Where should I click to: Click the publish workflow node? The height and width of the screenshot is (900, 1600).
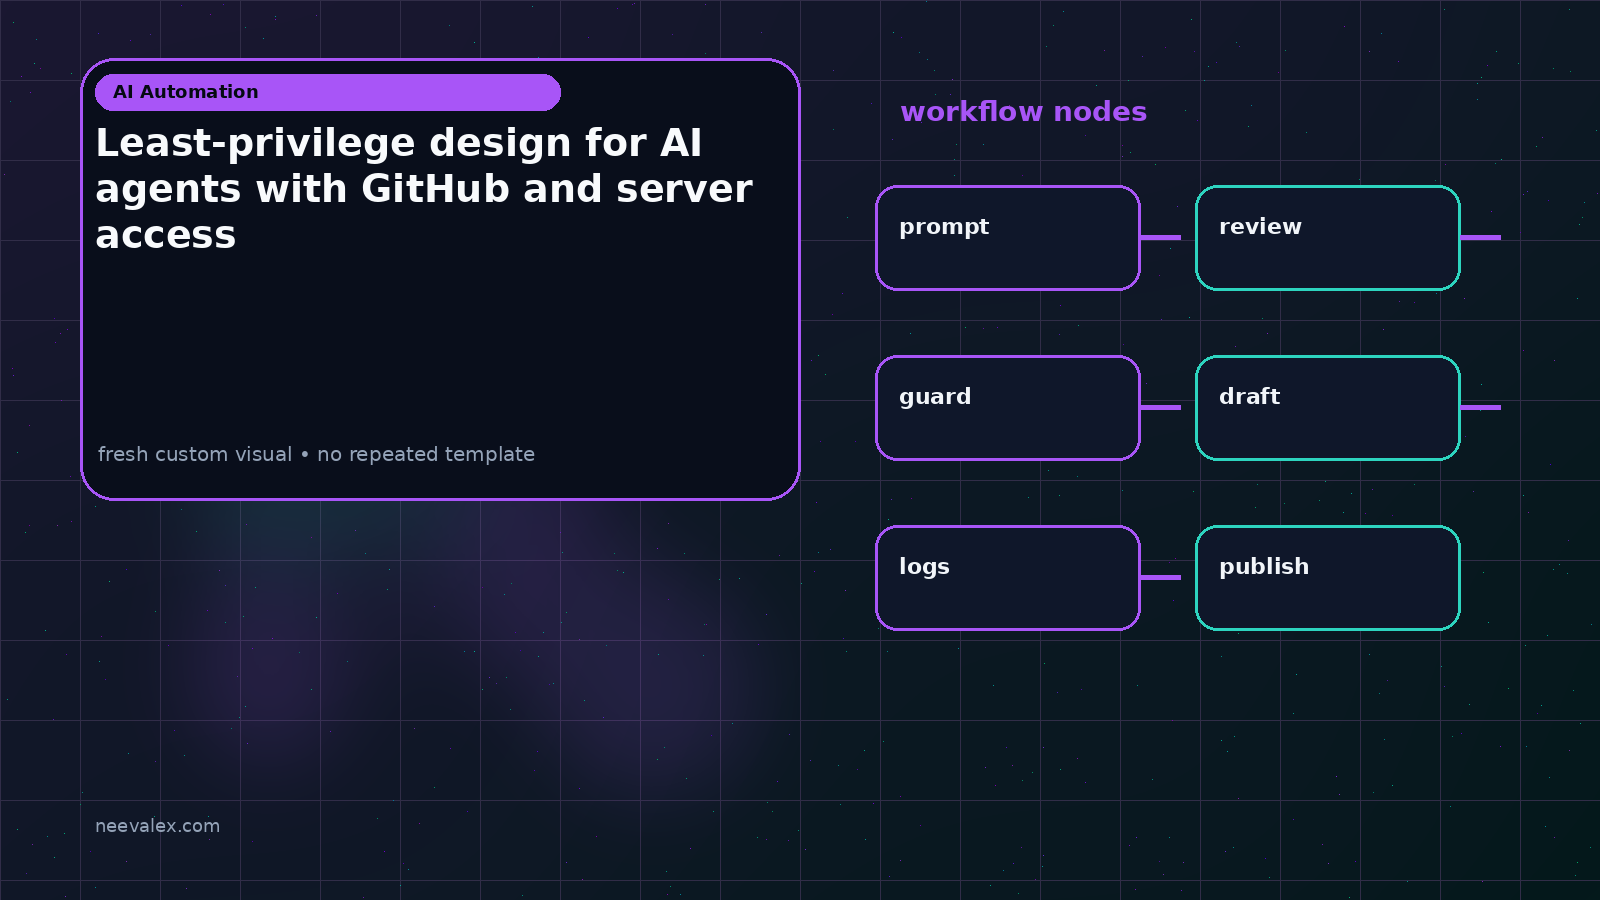click(1328, 578)
